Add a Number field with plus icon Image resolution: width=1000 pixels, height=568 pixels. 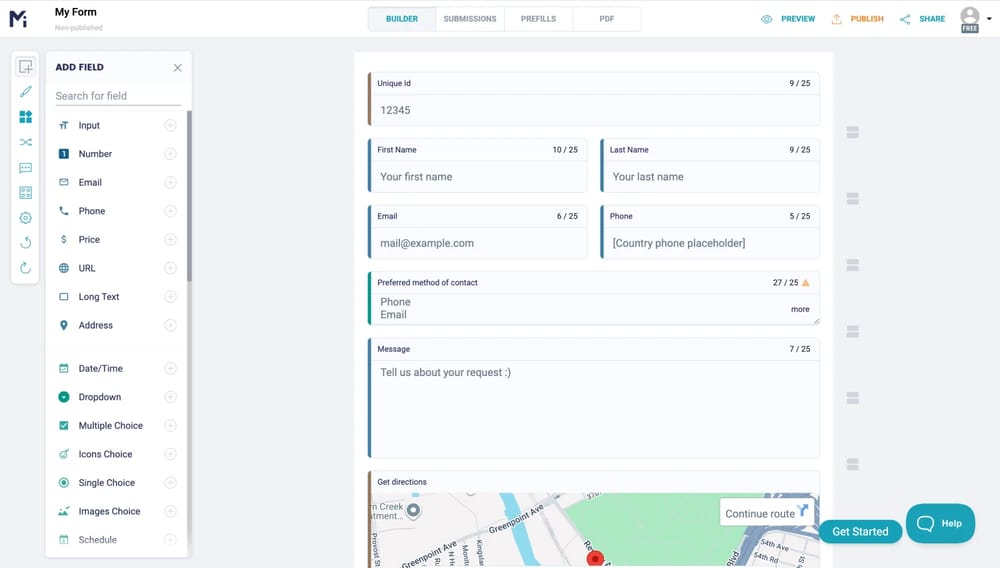coord(170,154)
